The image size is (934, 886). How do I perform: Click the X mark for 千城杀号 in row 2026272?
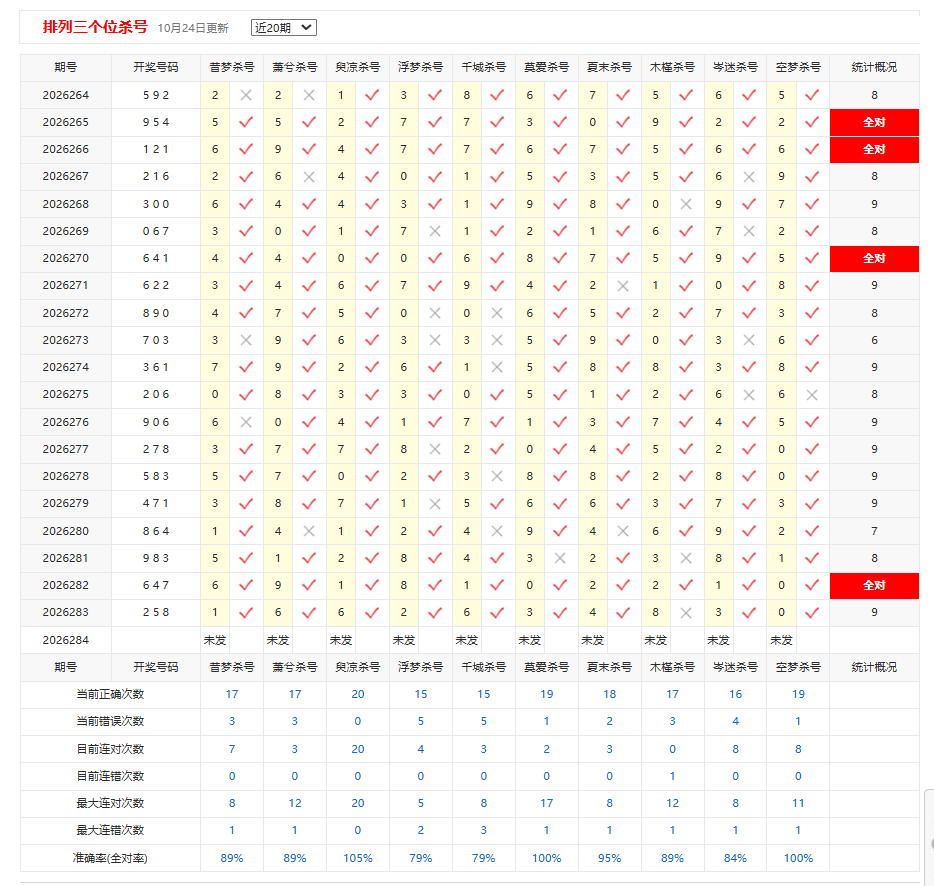(497, 313)
